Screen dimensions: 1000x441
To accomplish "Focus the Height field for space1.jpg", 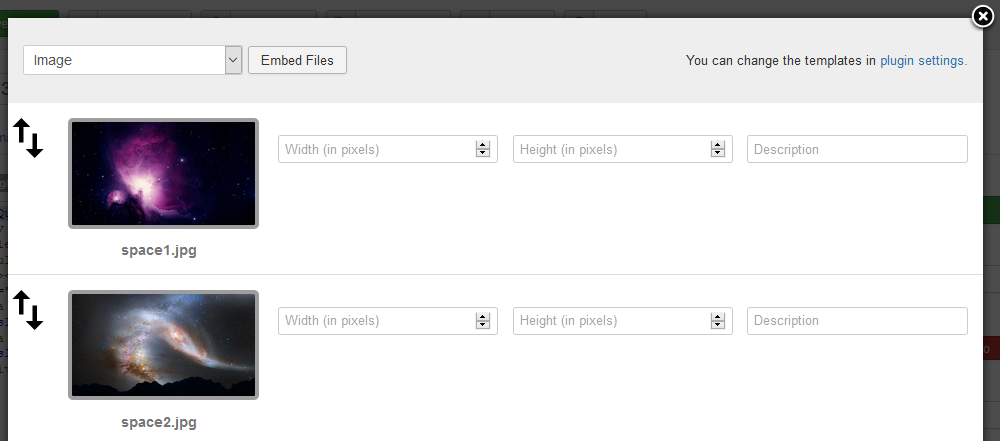I will tap(610, 149).
